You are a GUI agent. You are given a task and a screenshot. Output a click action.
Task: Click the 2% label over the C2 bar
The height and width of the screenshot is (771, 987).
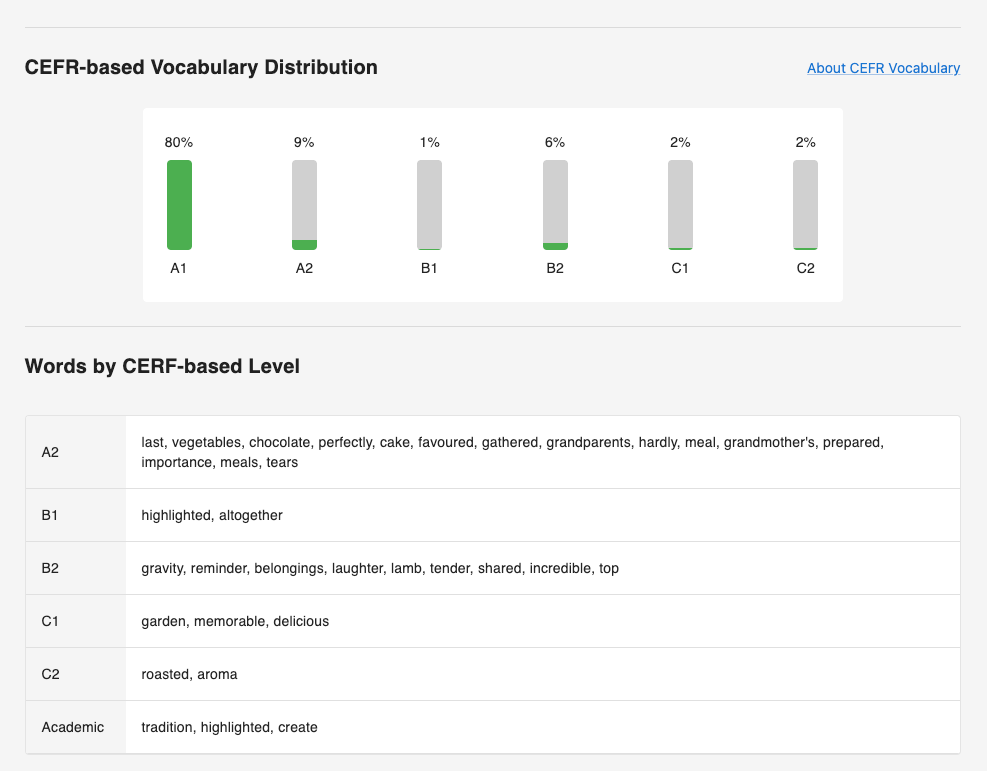pos(805,142)
